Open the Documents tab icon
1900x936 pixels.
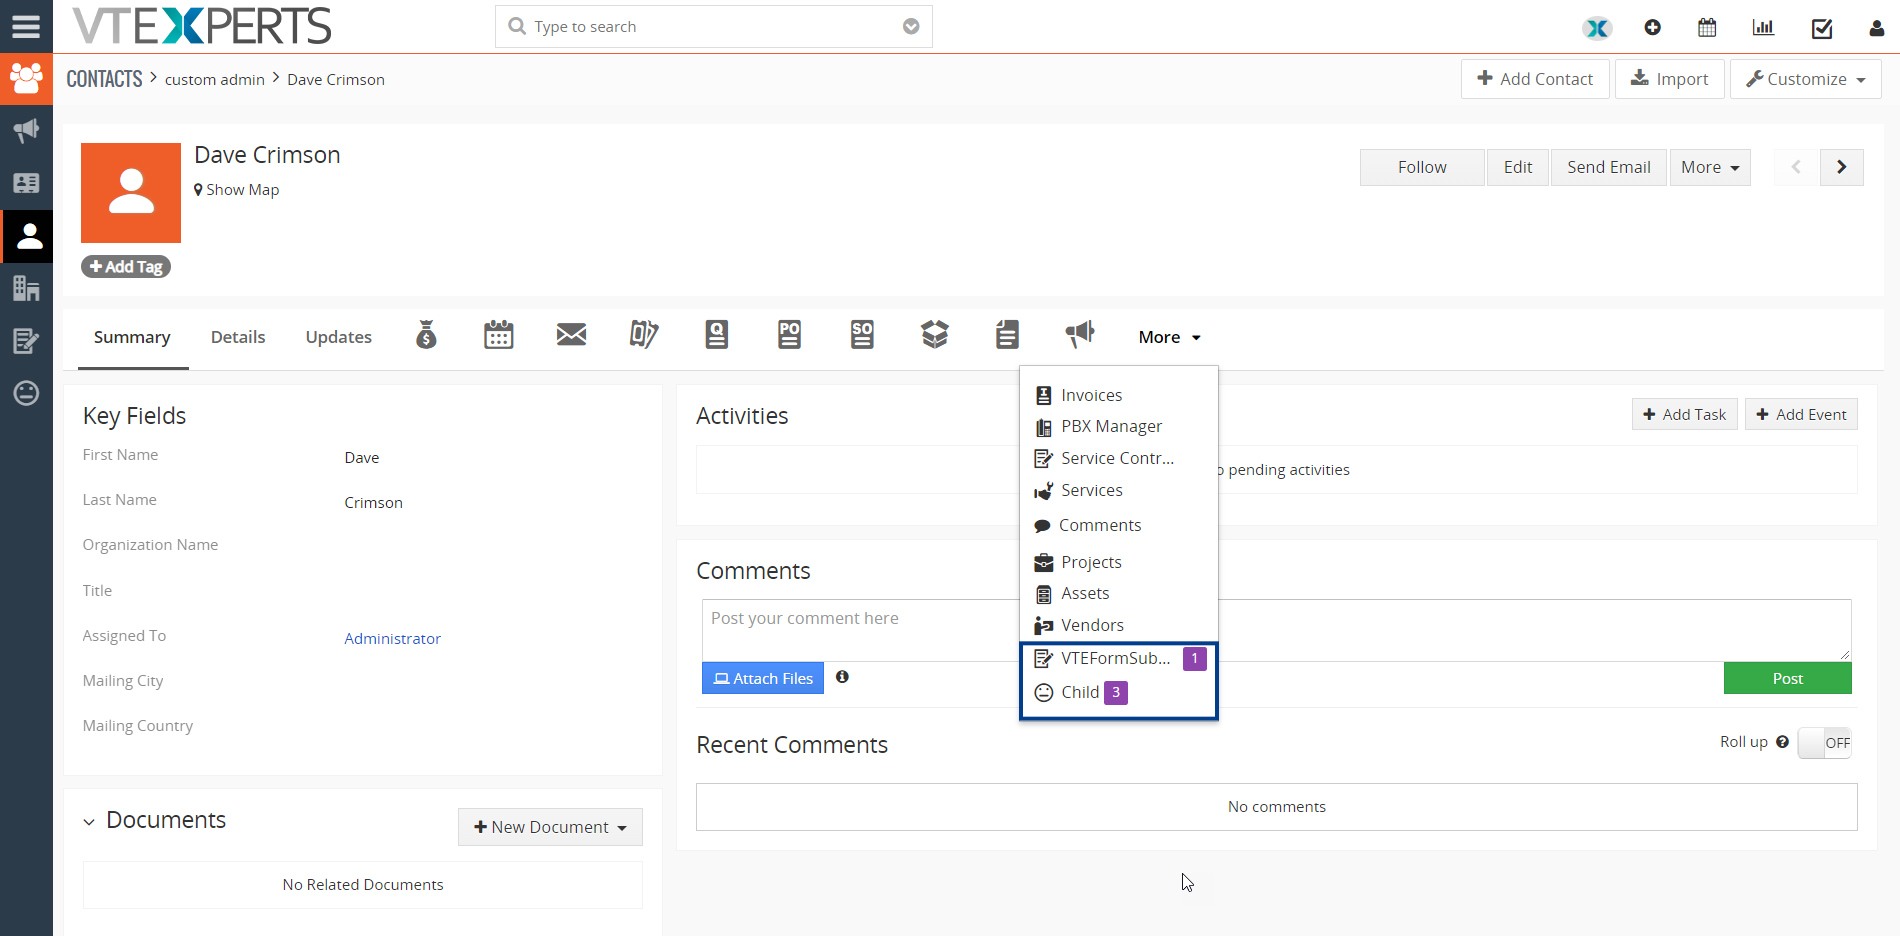(1007, 335)
